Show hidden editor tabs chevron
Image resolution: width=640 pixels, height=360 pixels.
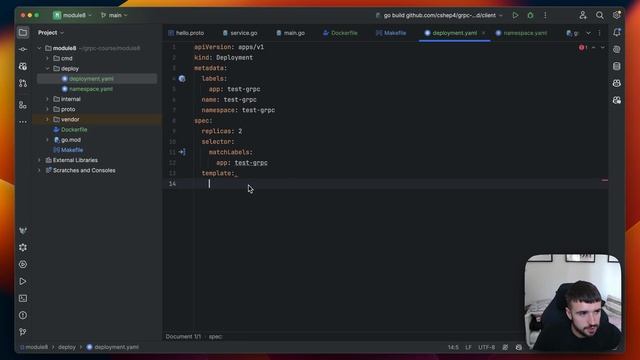pos(588,33)
